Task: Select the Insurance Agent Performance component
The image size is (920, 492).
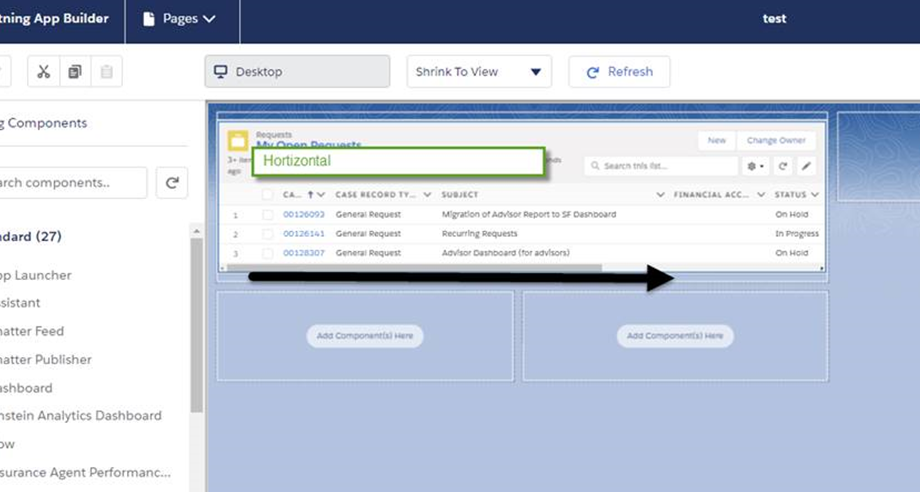Action: click(x=85, y=473)
